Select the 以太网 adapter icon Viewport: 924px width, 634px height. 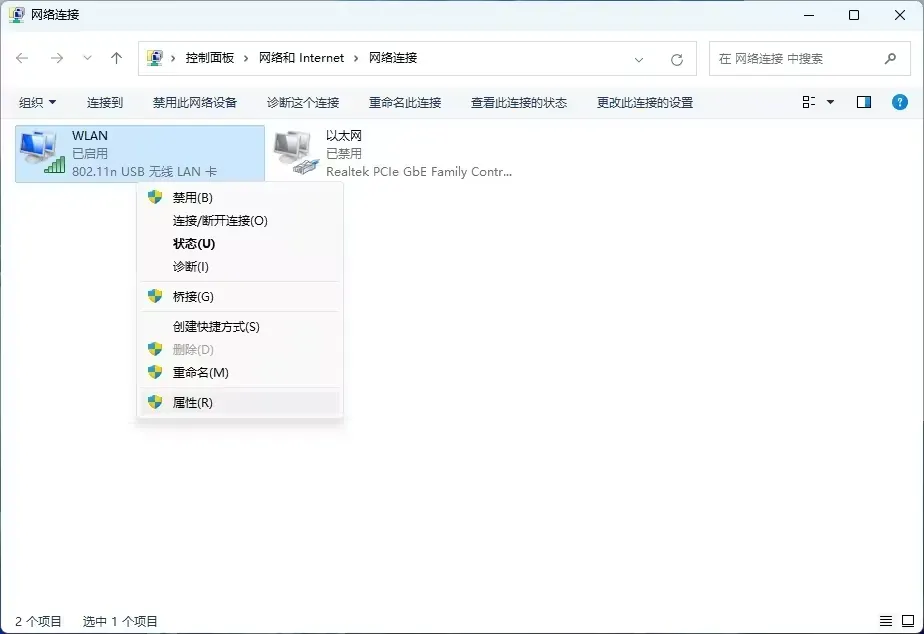click(x=296, y=153)
